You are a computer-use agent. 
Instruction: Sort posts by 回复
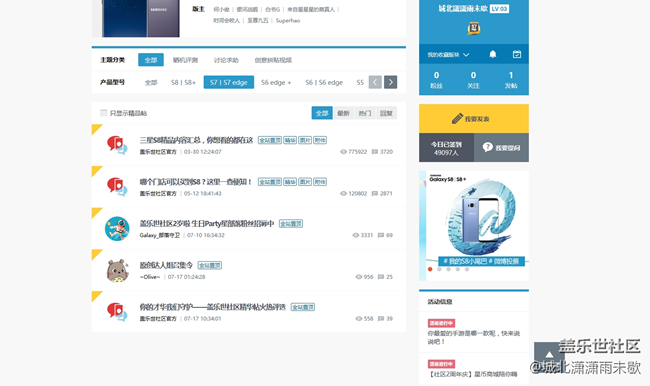point(386,113)
